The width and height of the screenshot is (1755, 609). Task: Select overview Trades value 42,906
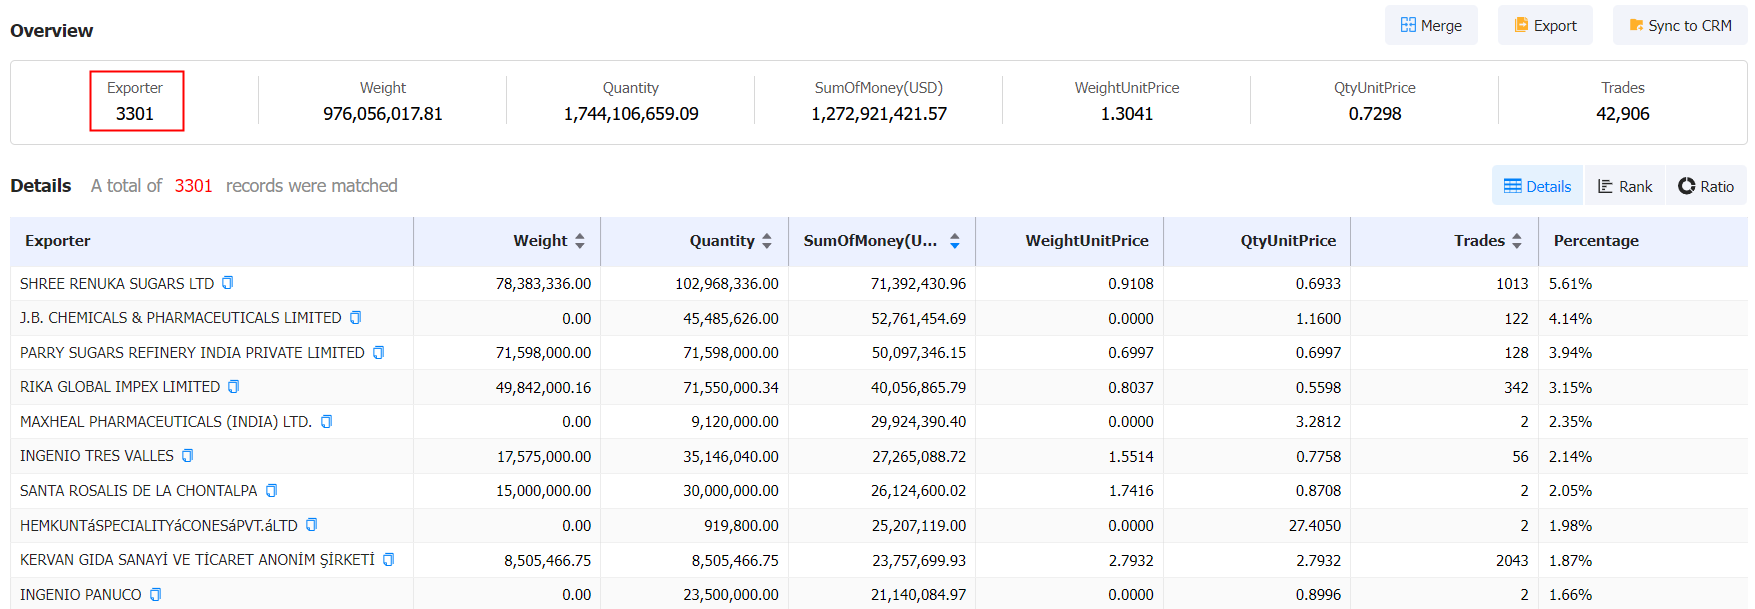(1623, 114)
